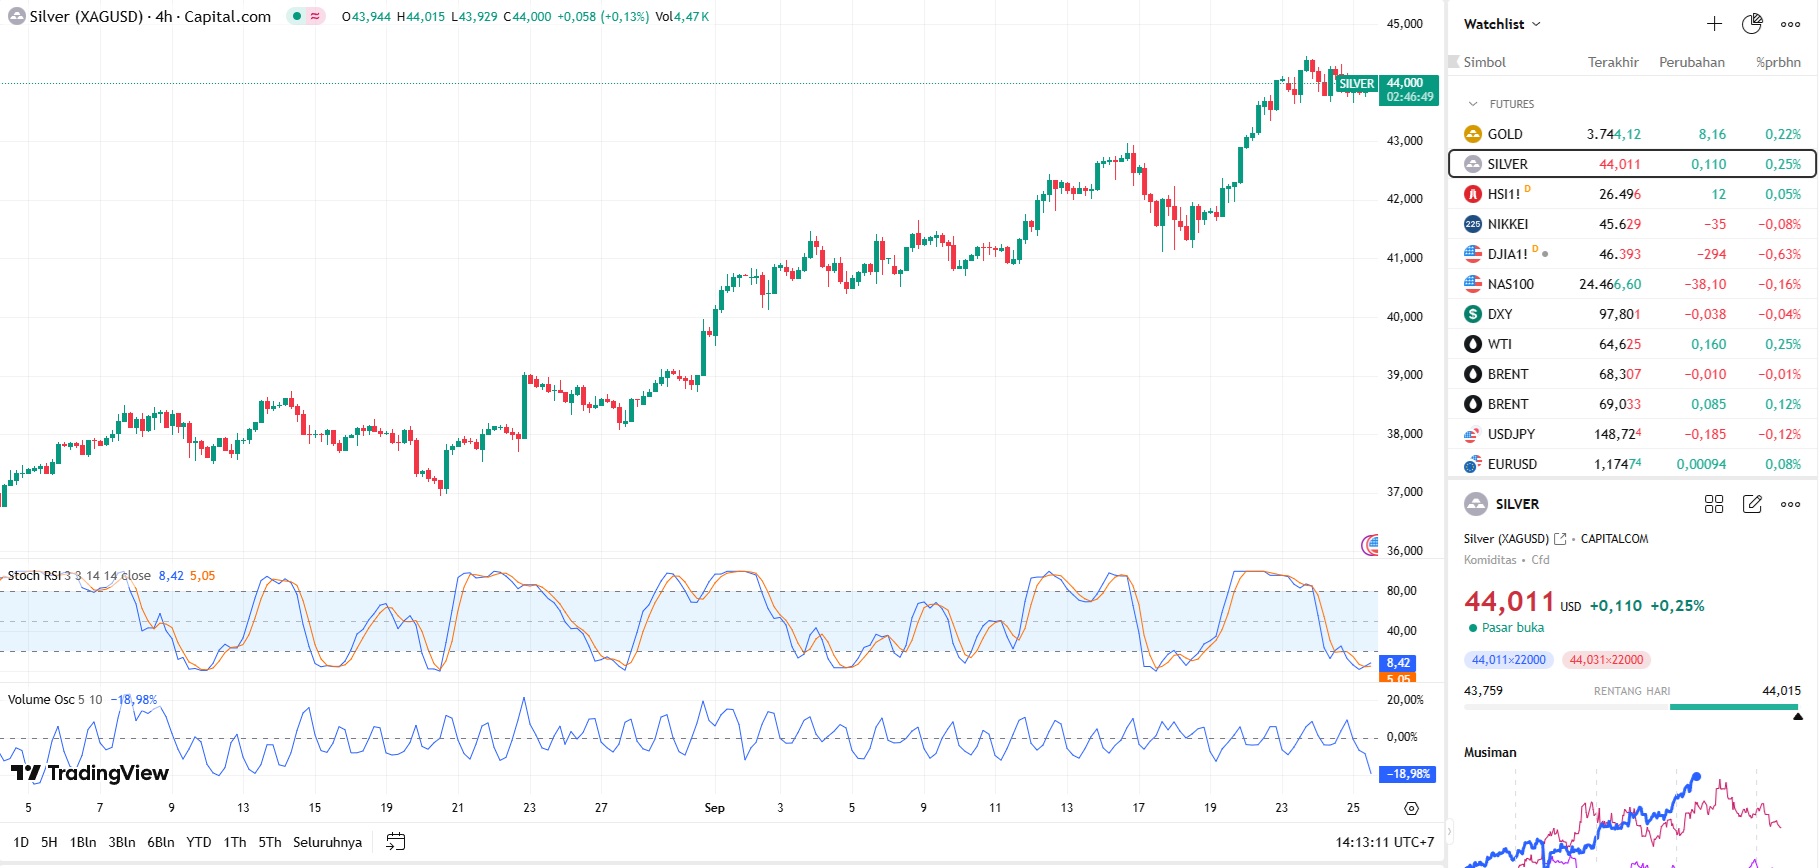Viewport: 1820px width, 868px height.
Task: Open chart settings gear on time axis
Action: (1411, 808)
